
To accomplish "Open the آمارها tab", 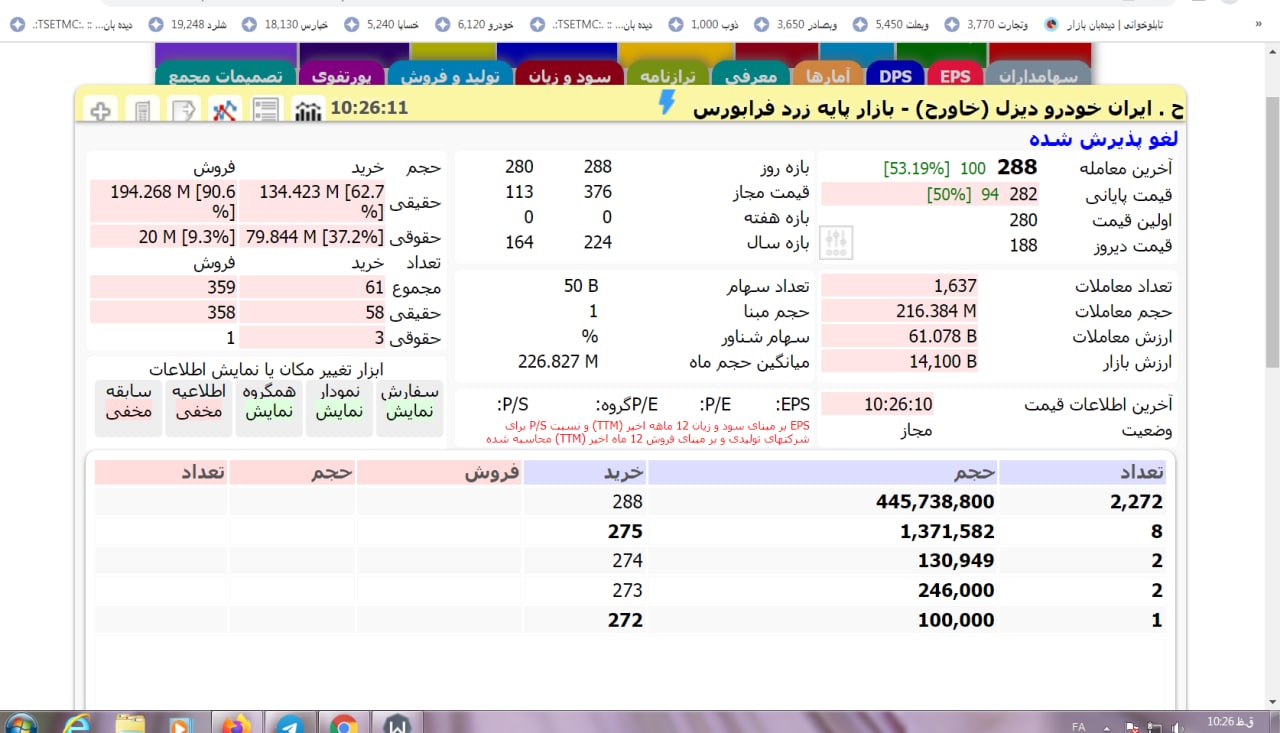I will [x=828, y=76].
